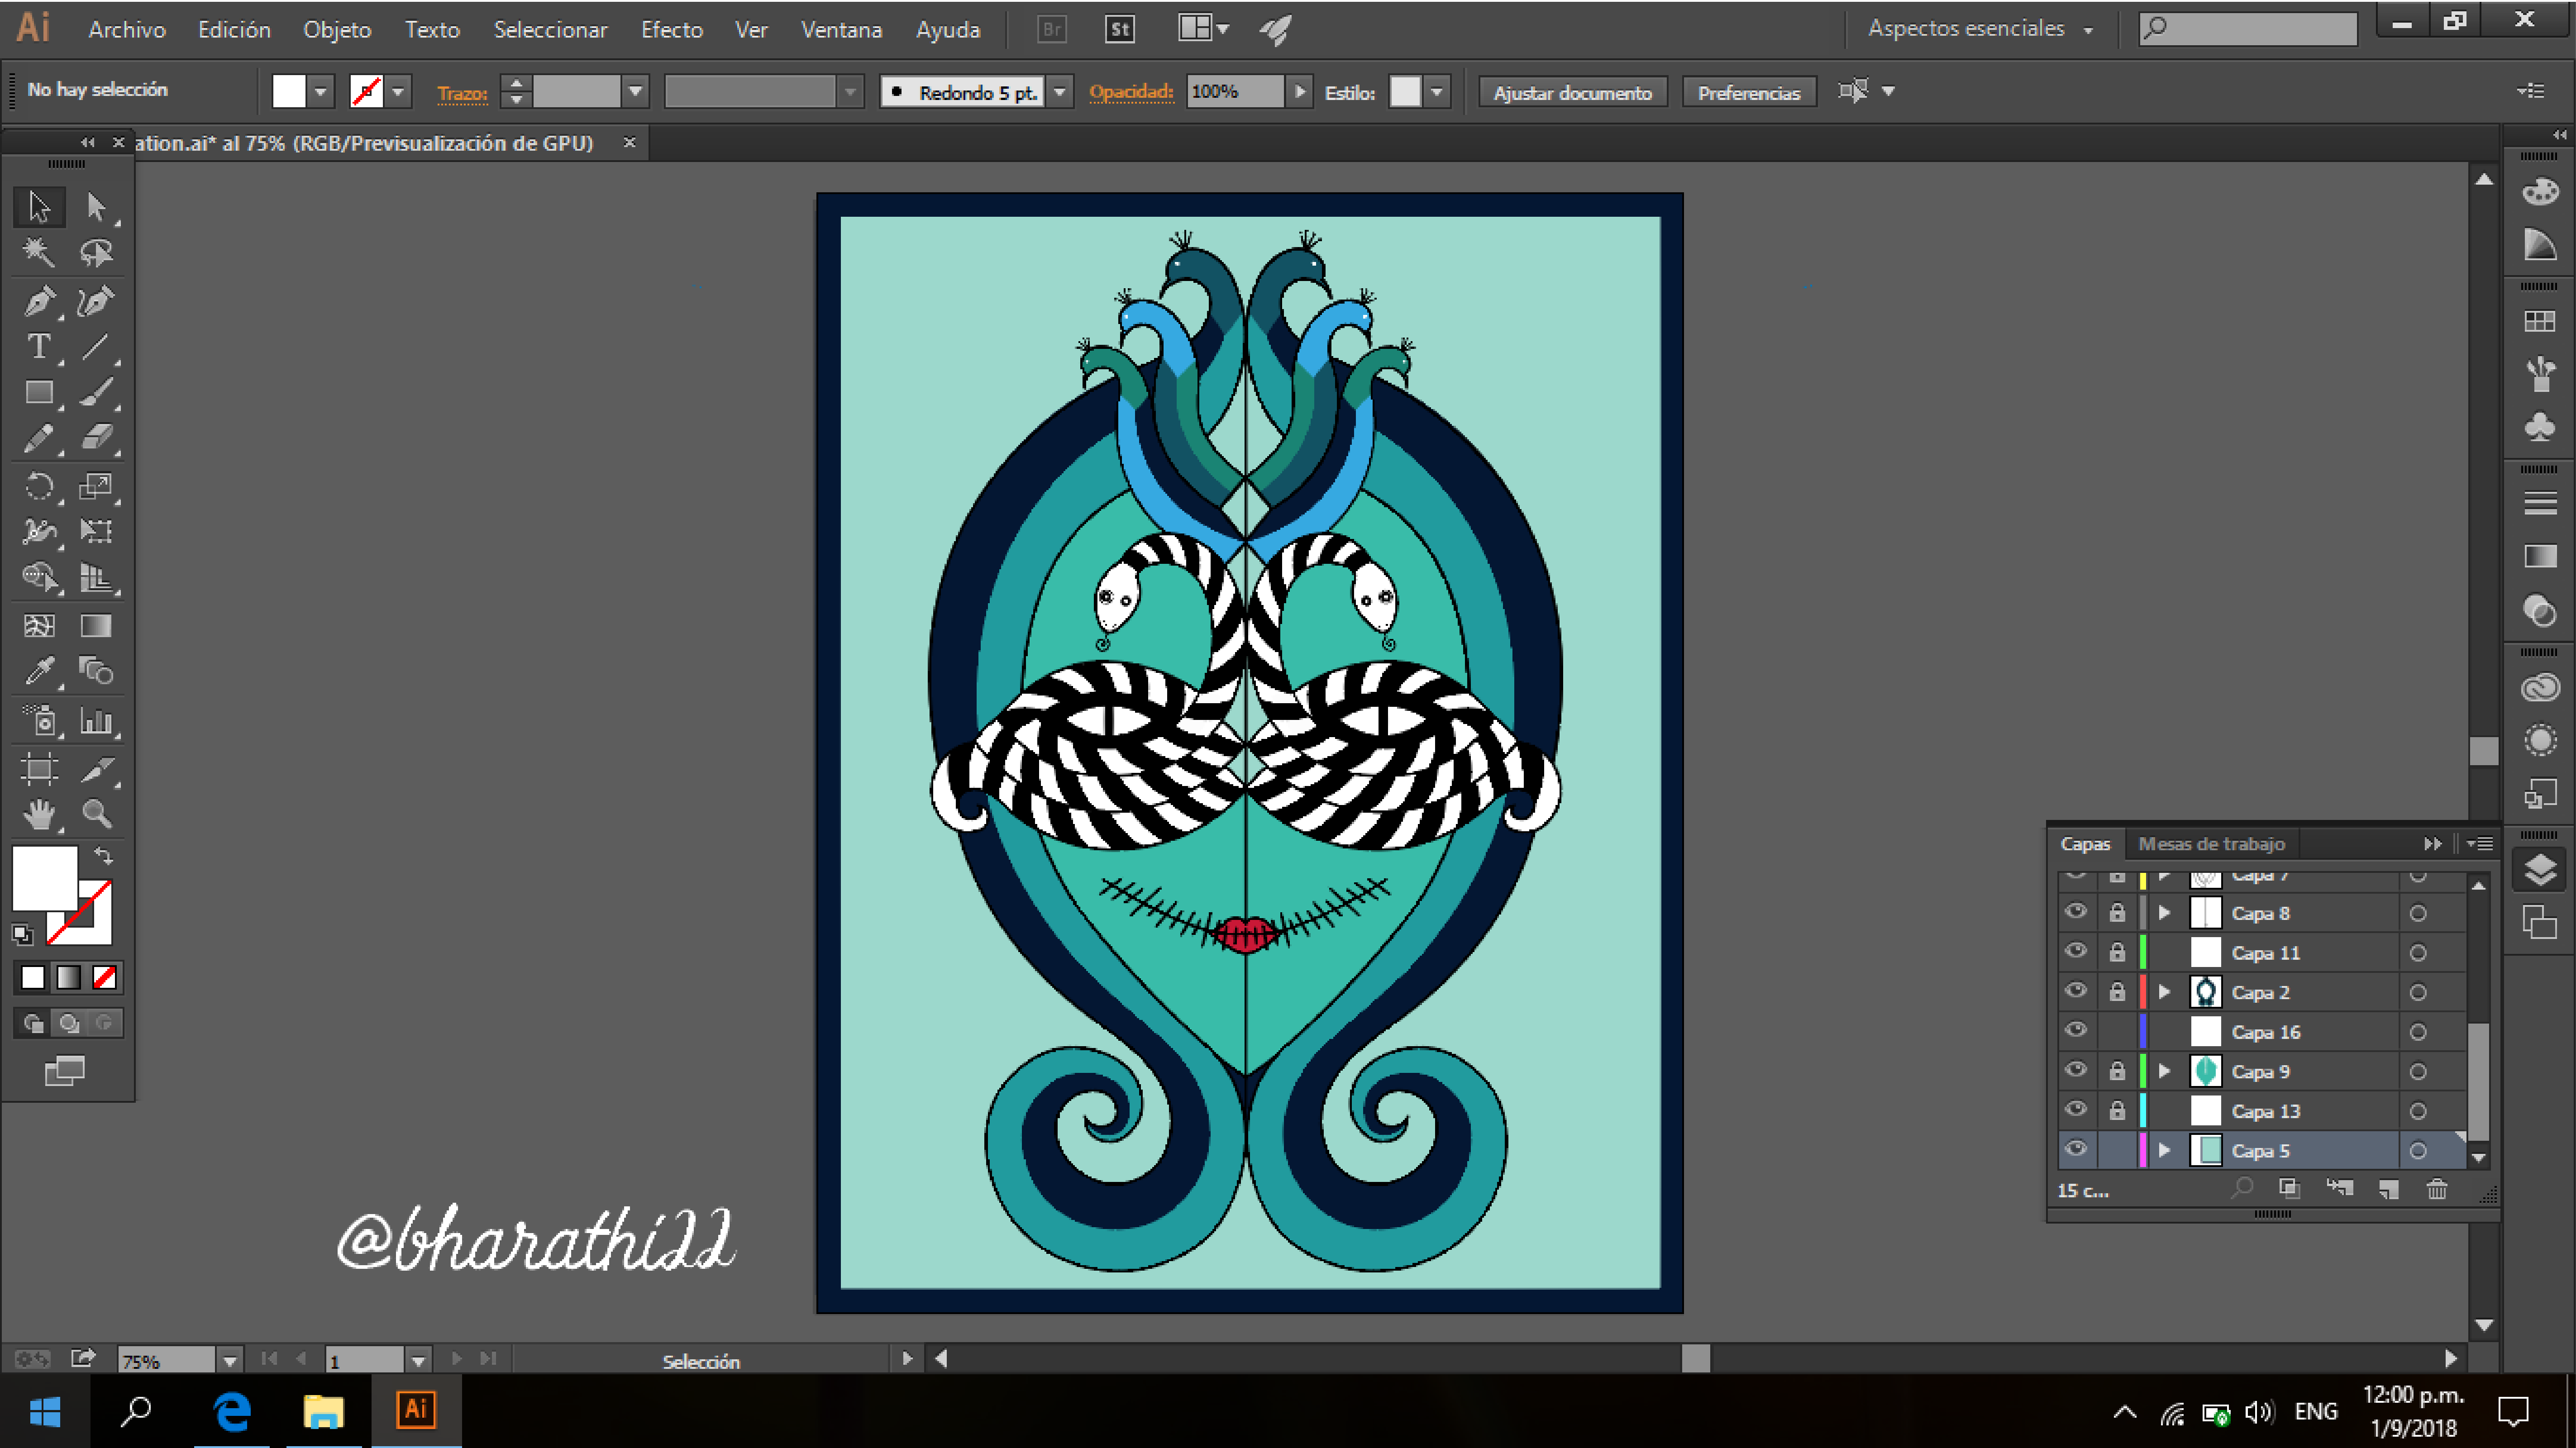The height and width of the screenshot is (1448, 2576).
Task: Select the Selection tool arrow
Action: (x=39, y=206)
